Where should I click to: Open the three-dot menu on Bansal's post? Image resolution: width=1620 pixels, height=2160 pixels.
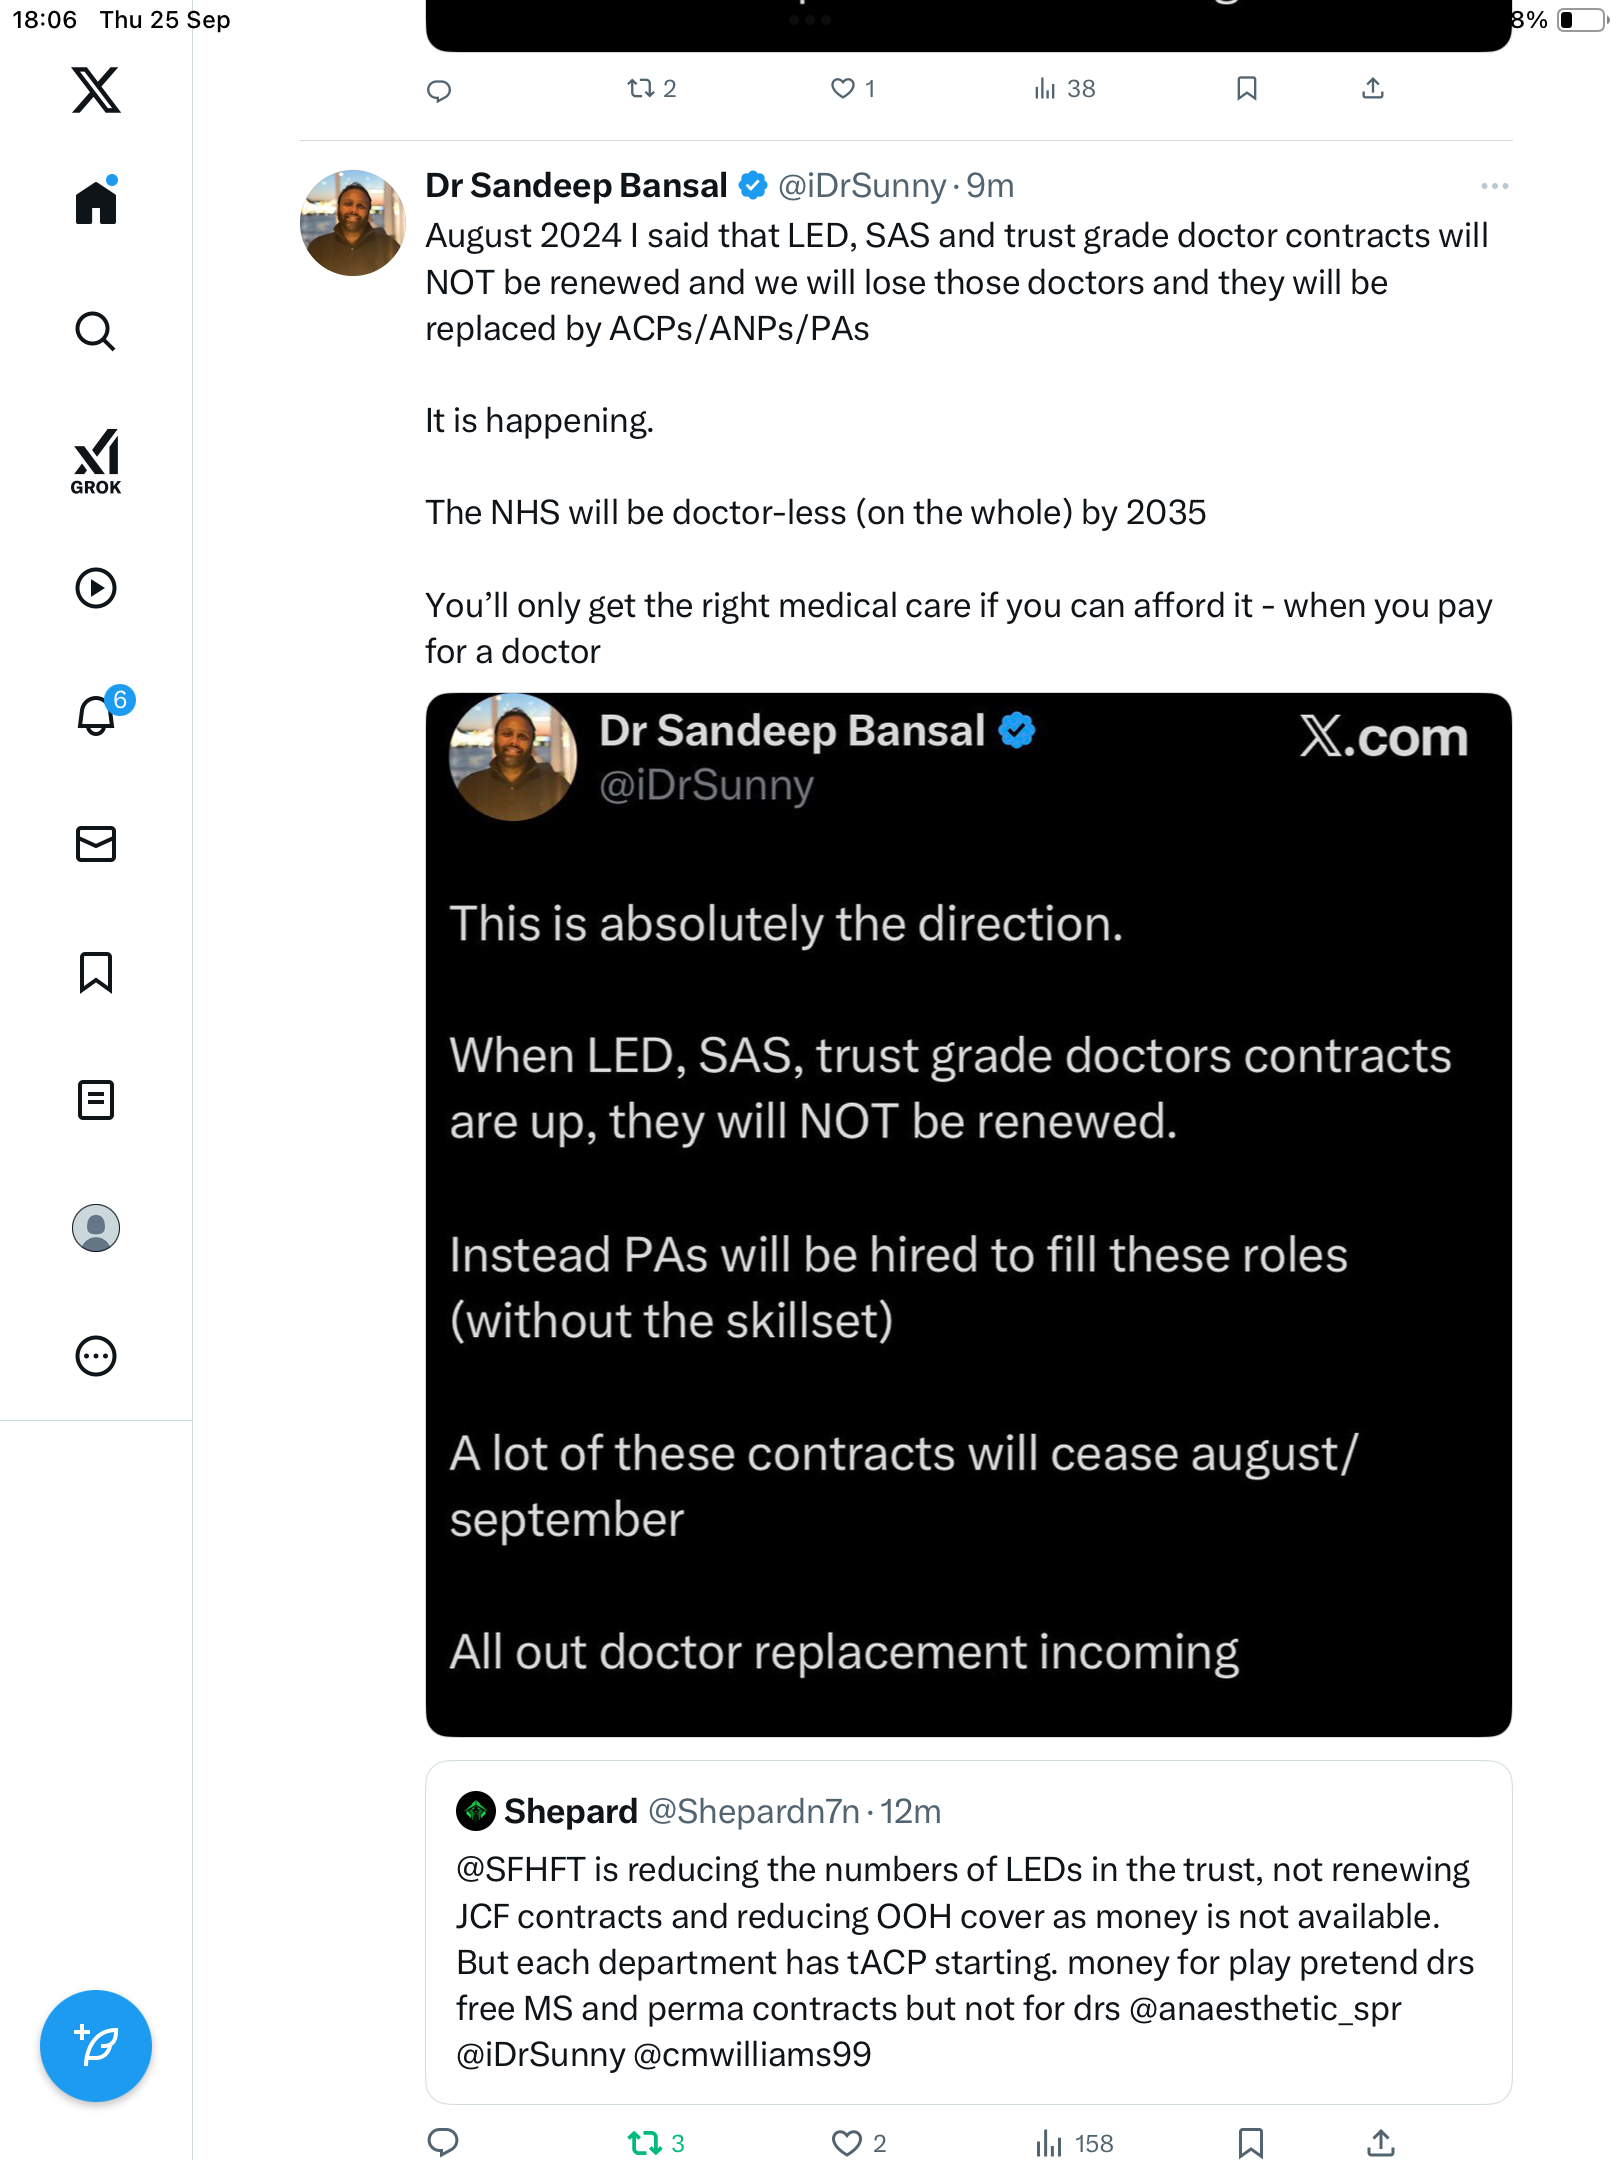point(1494,186)
